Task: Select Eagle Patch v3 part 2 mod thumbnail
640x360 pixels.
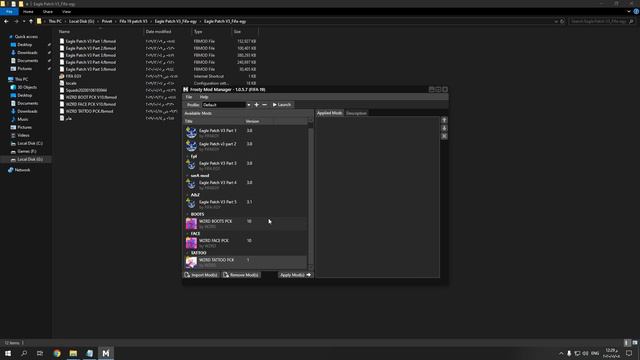Action: [191, 146]
